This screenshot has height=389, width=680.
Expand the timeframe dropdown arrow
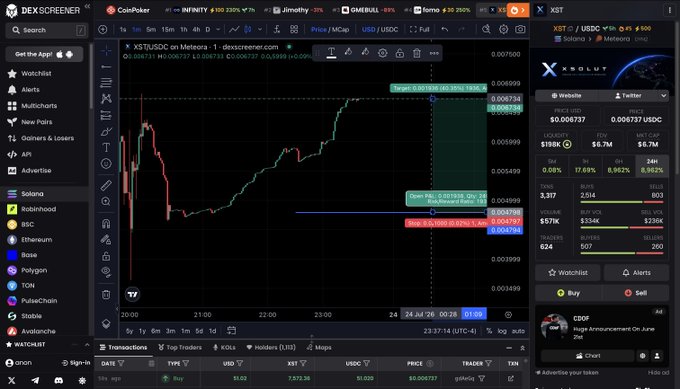[218, 29]
